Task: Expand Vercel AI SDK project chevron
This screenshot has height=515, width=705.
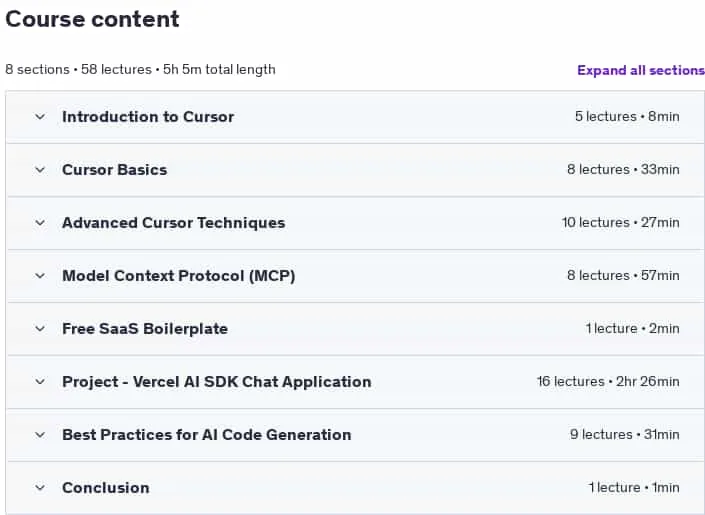Action: click(40, 382)
